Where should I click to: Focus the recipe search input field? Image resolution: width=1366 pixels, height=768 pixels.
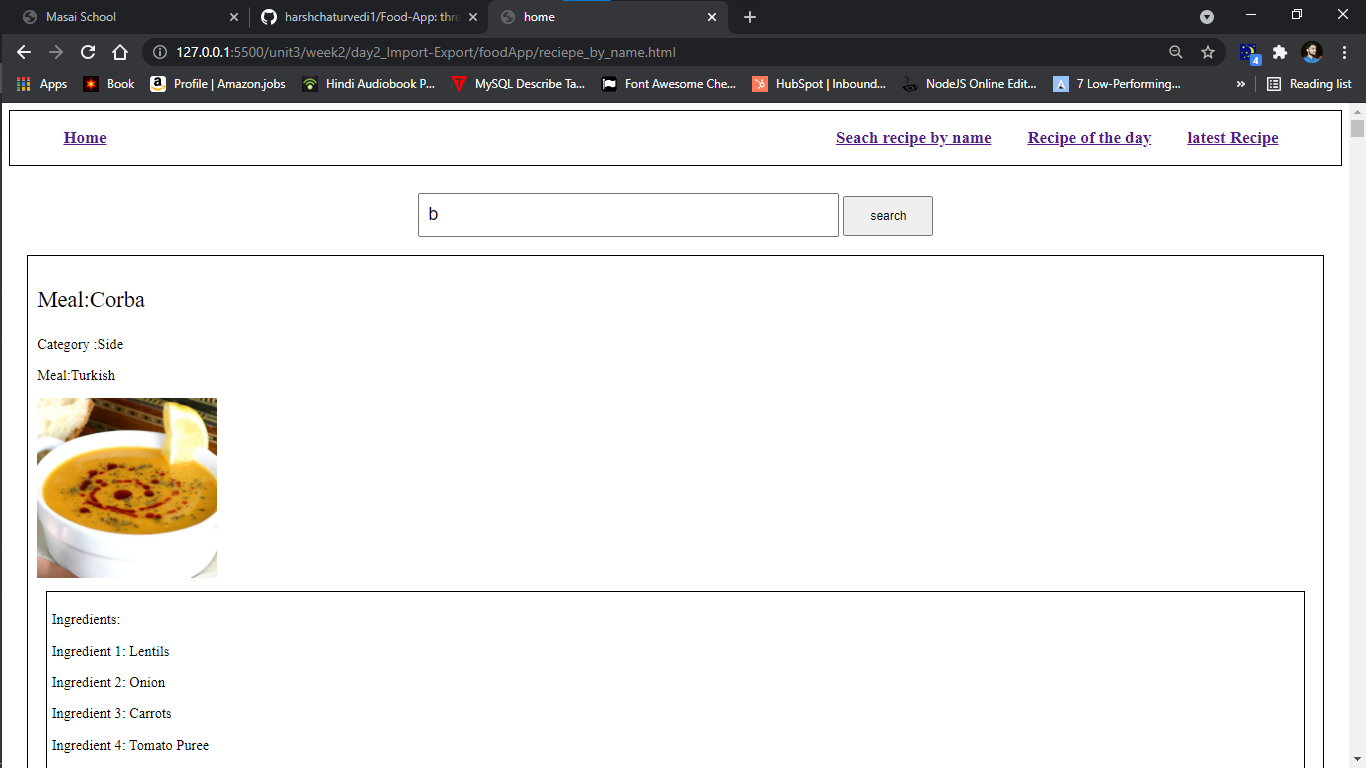pyautogui.click(x=628, y=215)
